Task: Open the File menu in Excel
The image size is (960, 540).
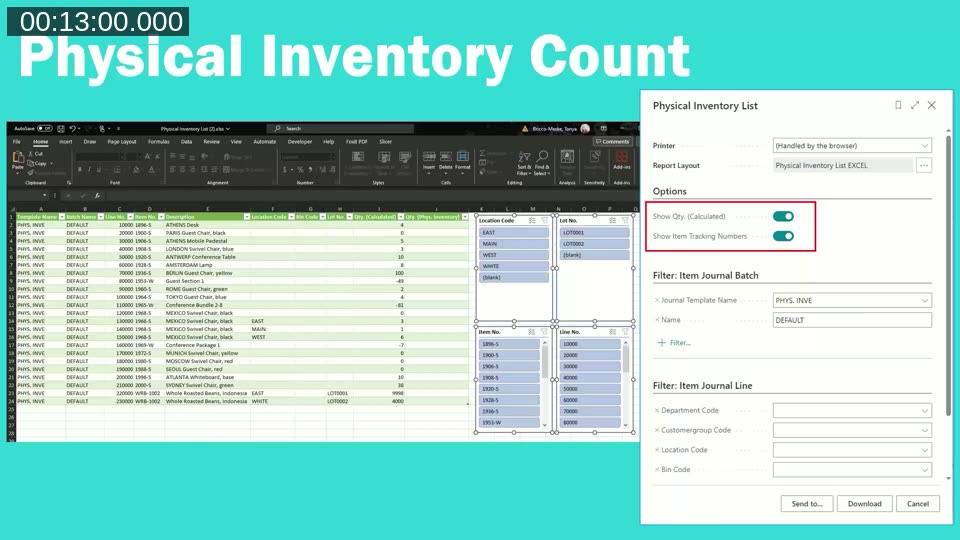Action: click(17, 141)
